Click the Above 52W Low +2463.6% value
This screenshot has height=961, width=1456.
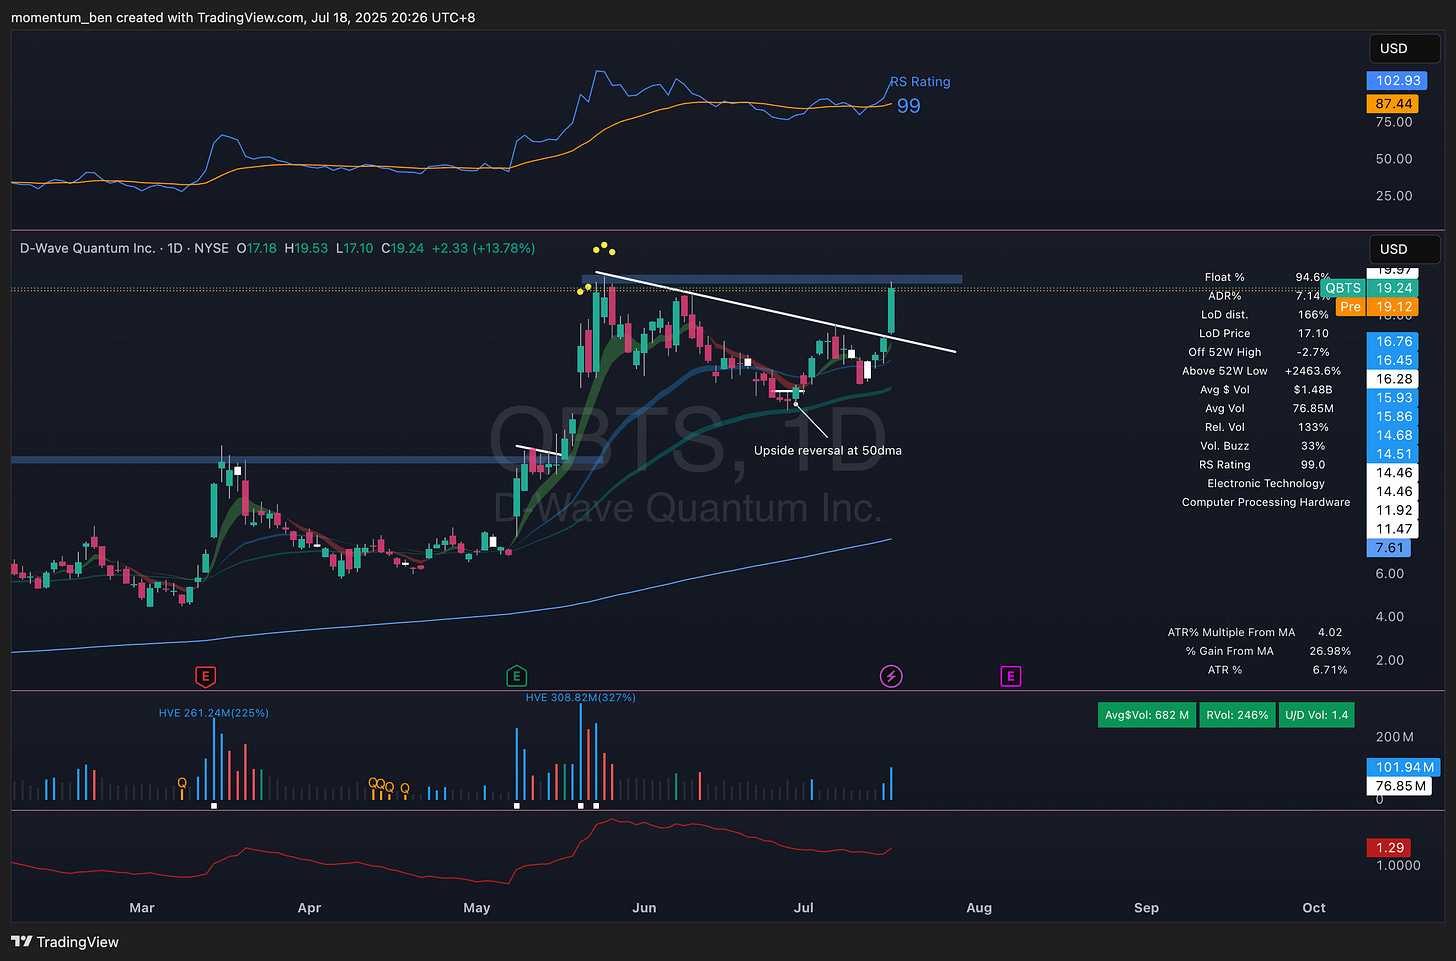point(1313,371)
